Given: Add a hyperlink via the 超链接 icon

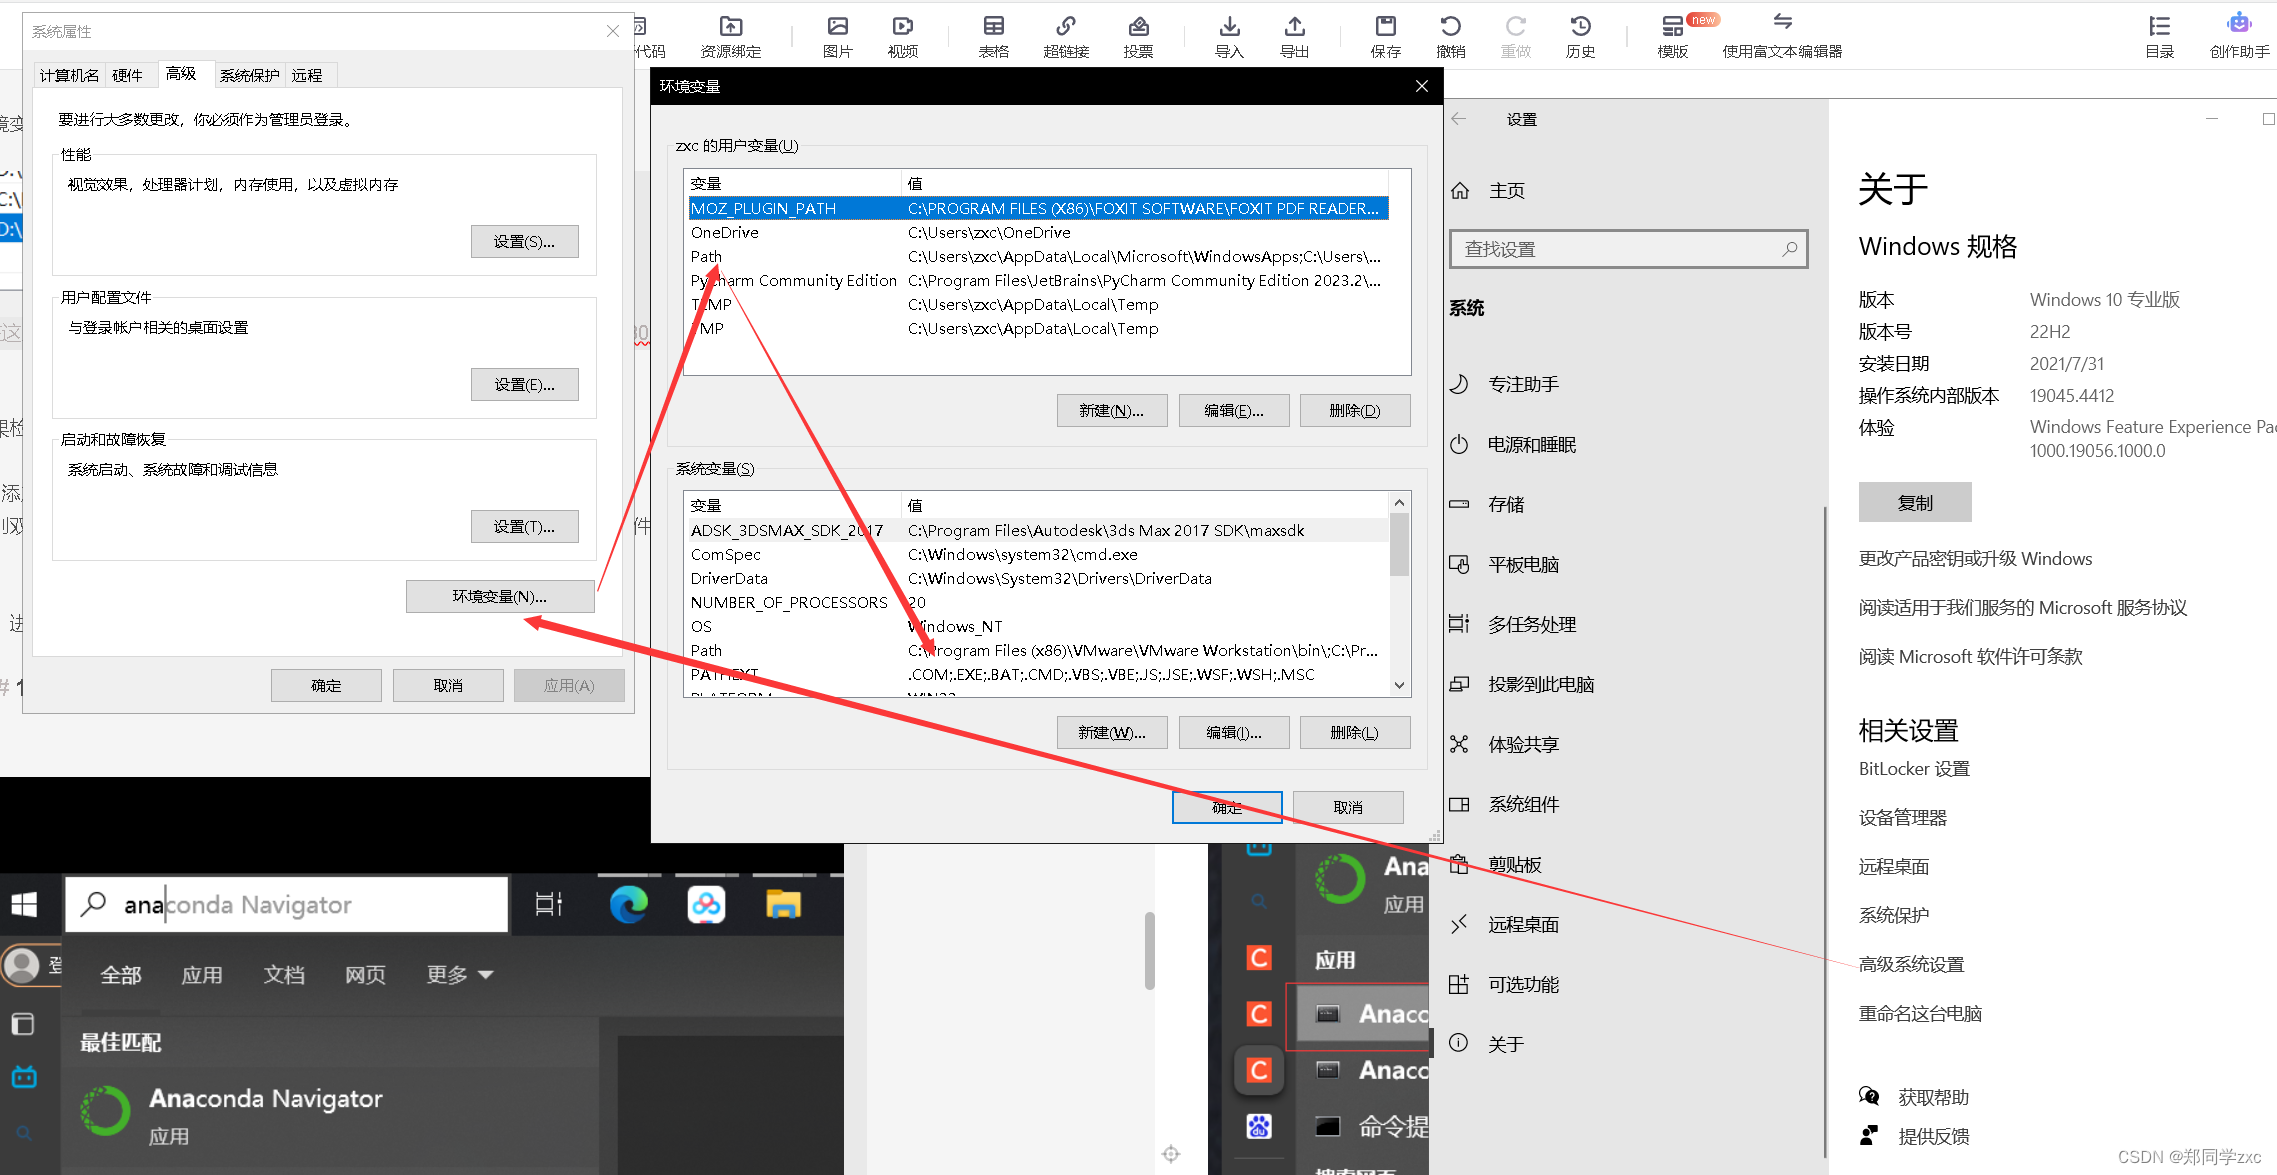Looking at the screenshot, I should [x=1066, y=37].
